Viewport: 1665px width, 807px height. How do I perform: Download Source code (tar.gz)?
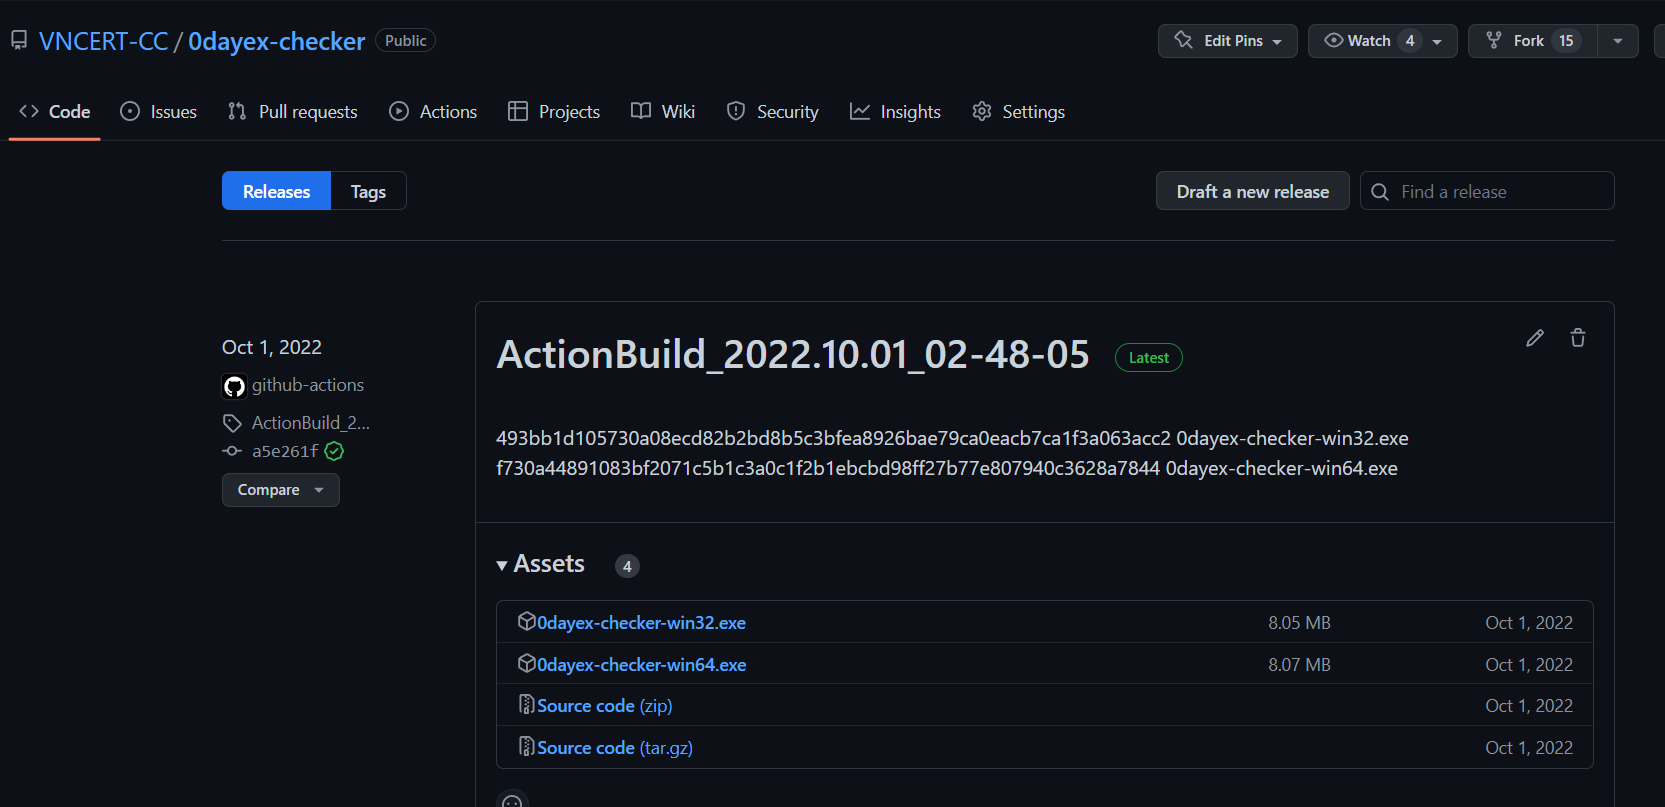click(615, 748)
